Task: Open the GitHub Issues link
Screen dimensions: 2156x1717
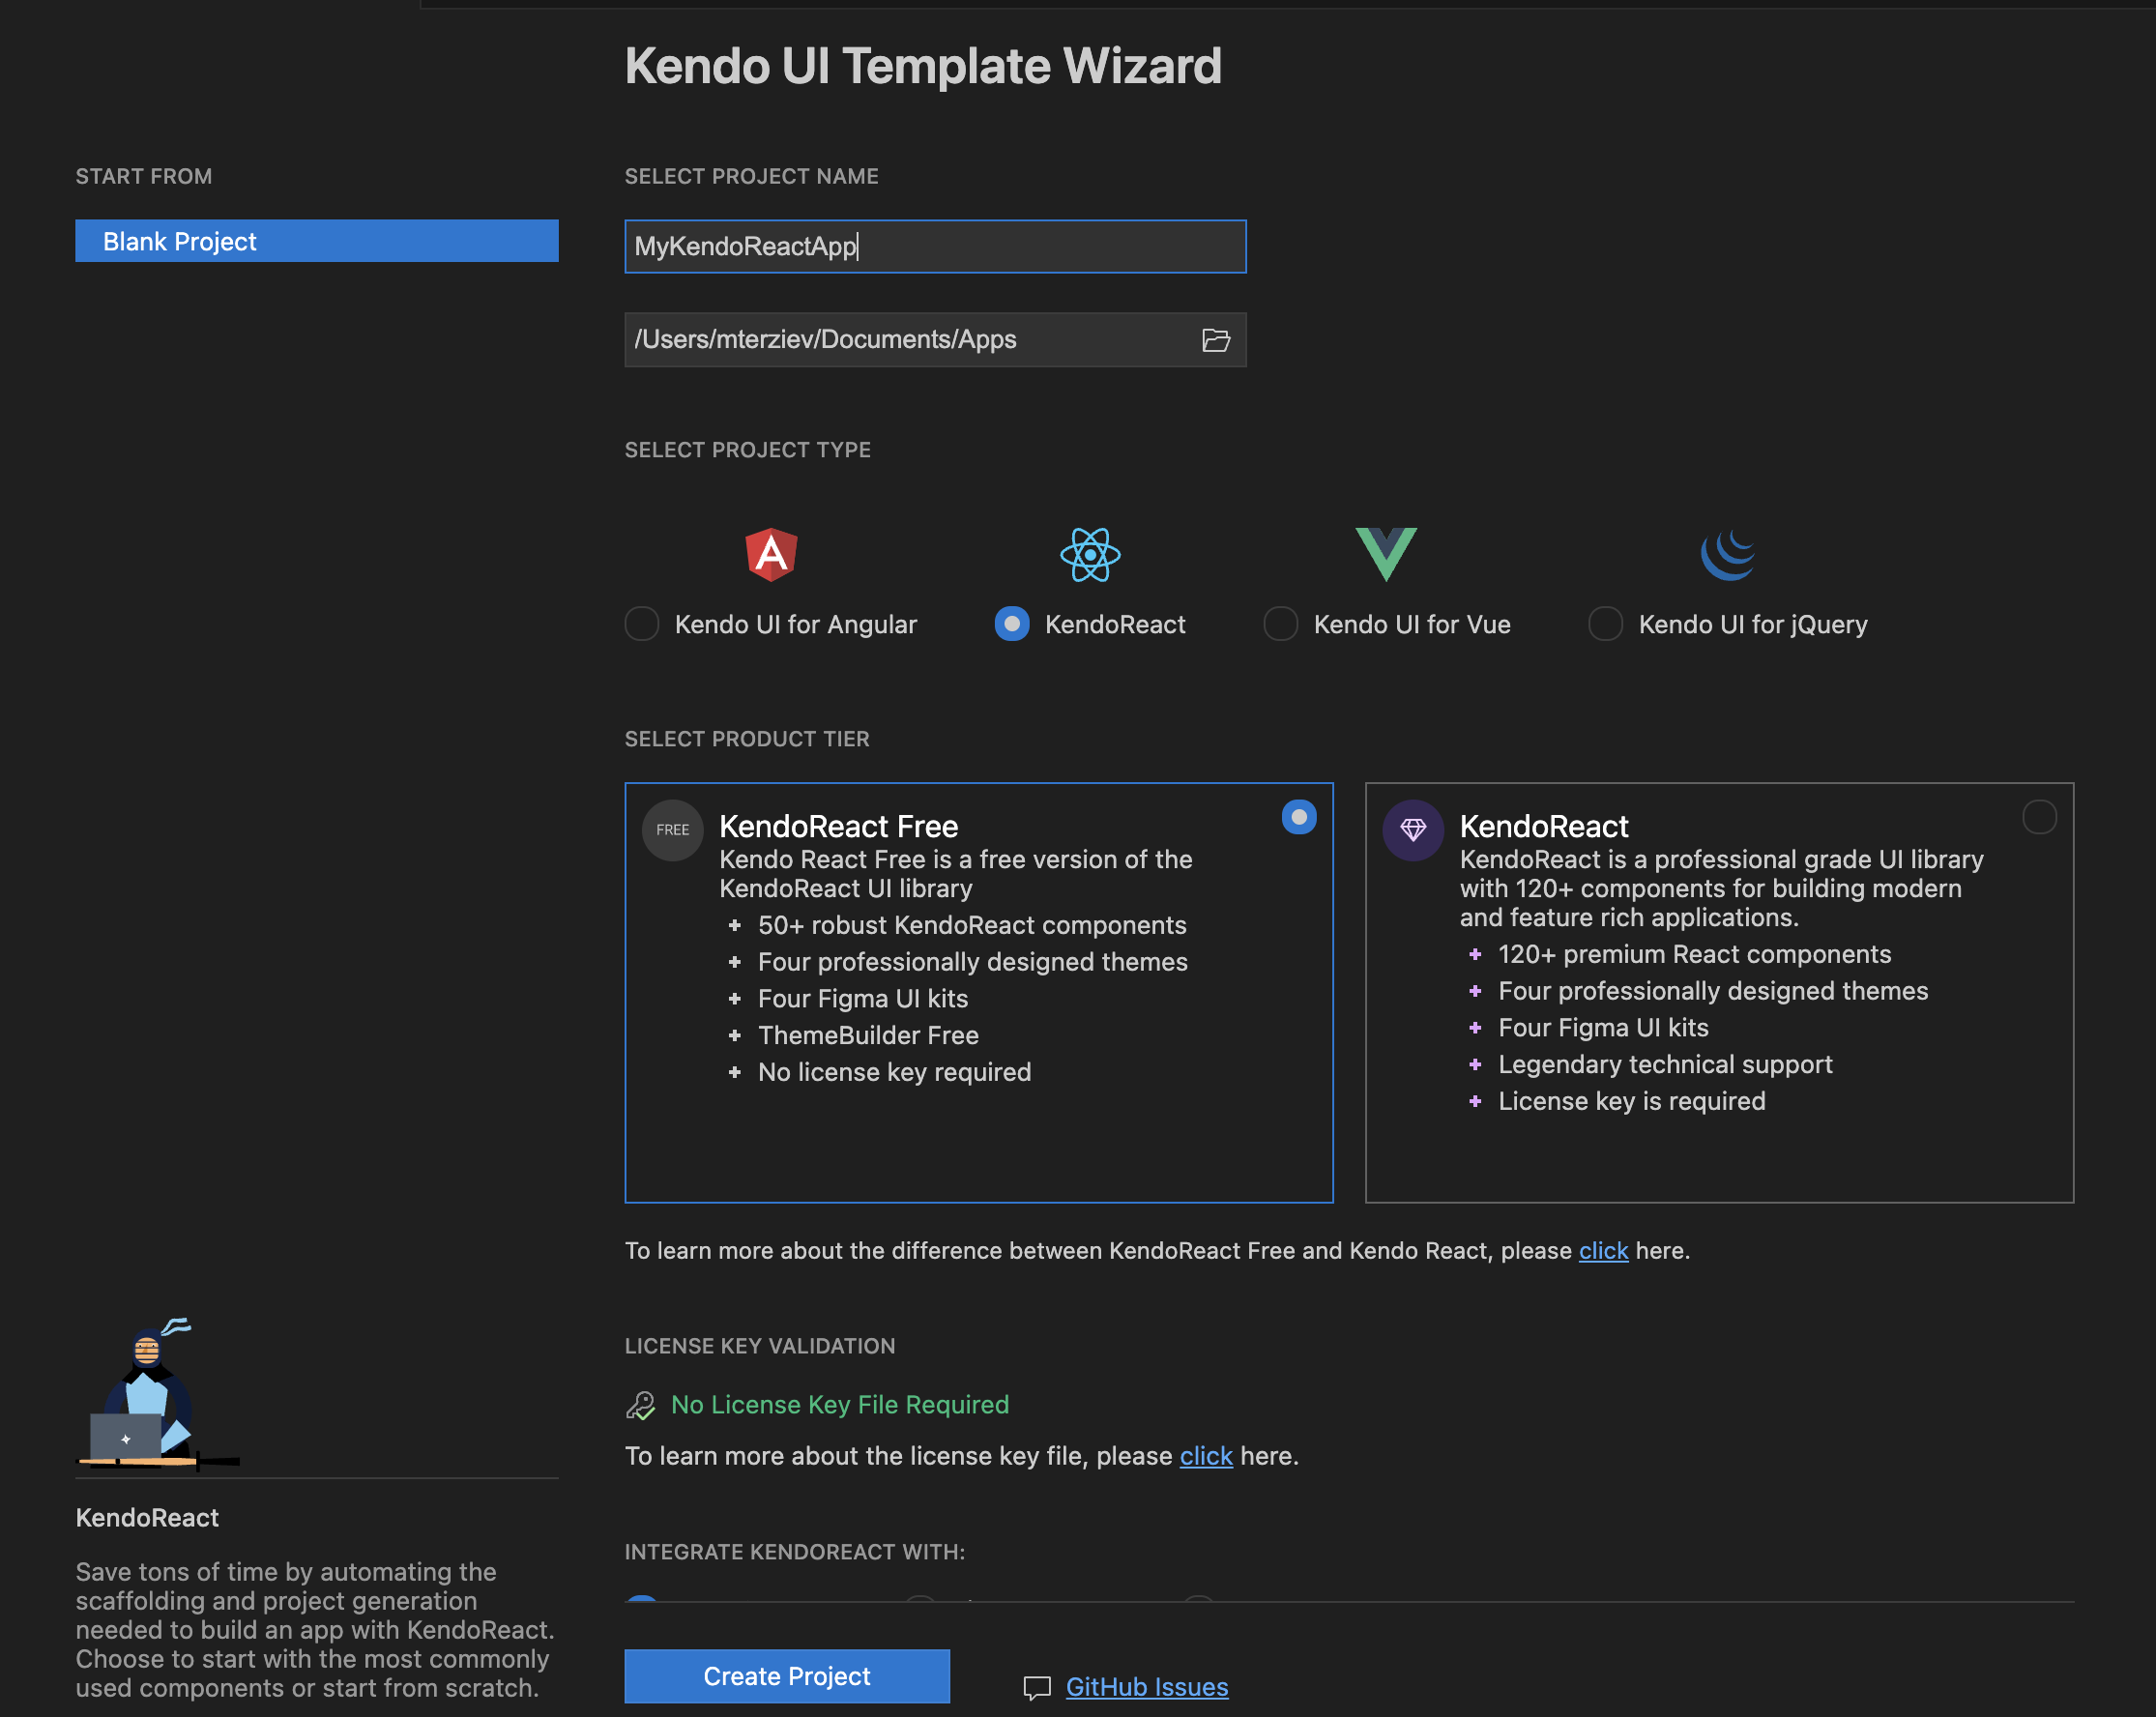Action: point(1146,1687)
